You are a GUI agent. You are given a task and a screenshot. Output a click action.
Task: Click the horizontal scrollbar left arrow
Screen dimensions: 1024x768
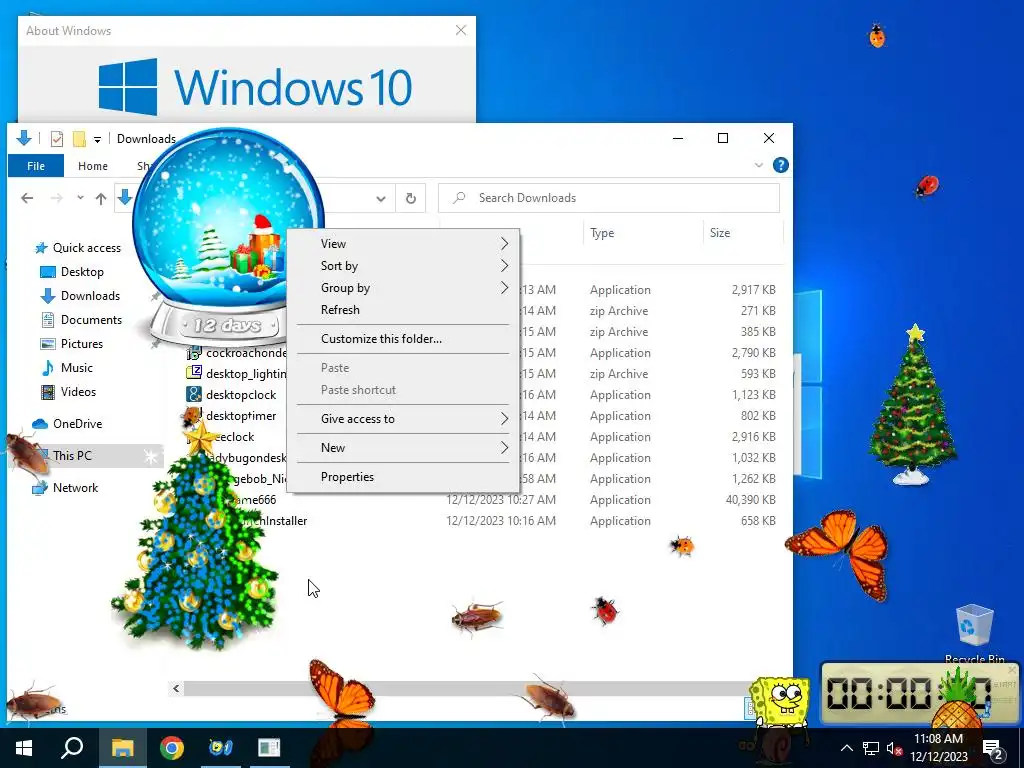(176, 688)
